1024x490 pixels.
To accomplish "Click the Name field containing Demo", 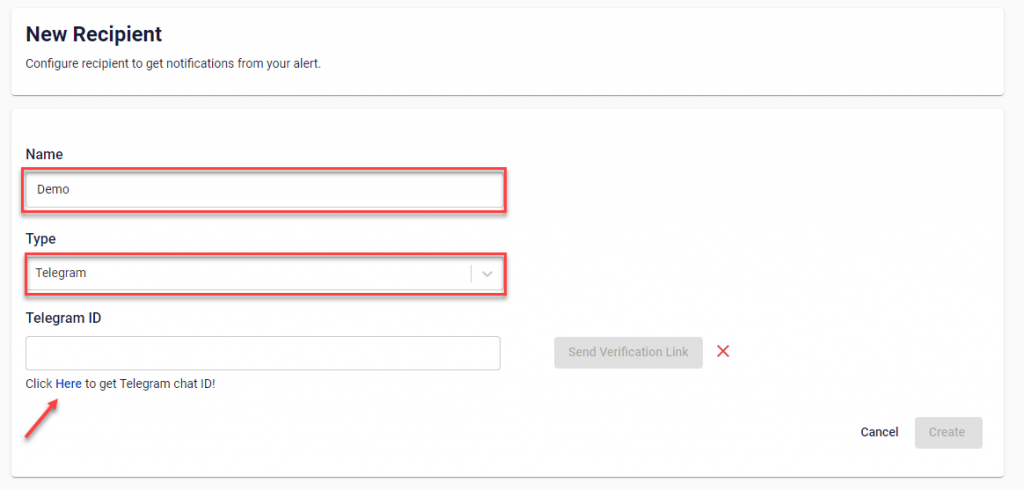I will click(x=264, y=189).
